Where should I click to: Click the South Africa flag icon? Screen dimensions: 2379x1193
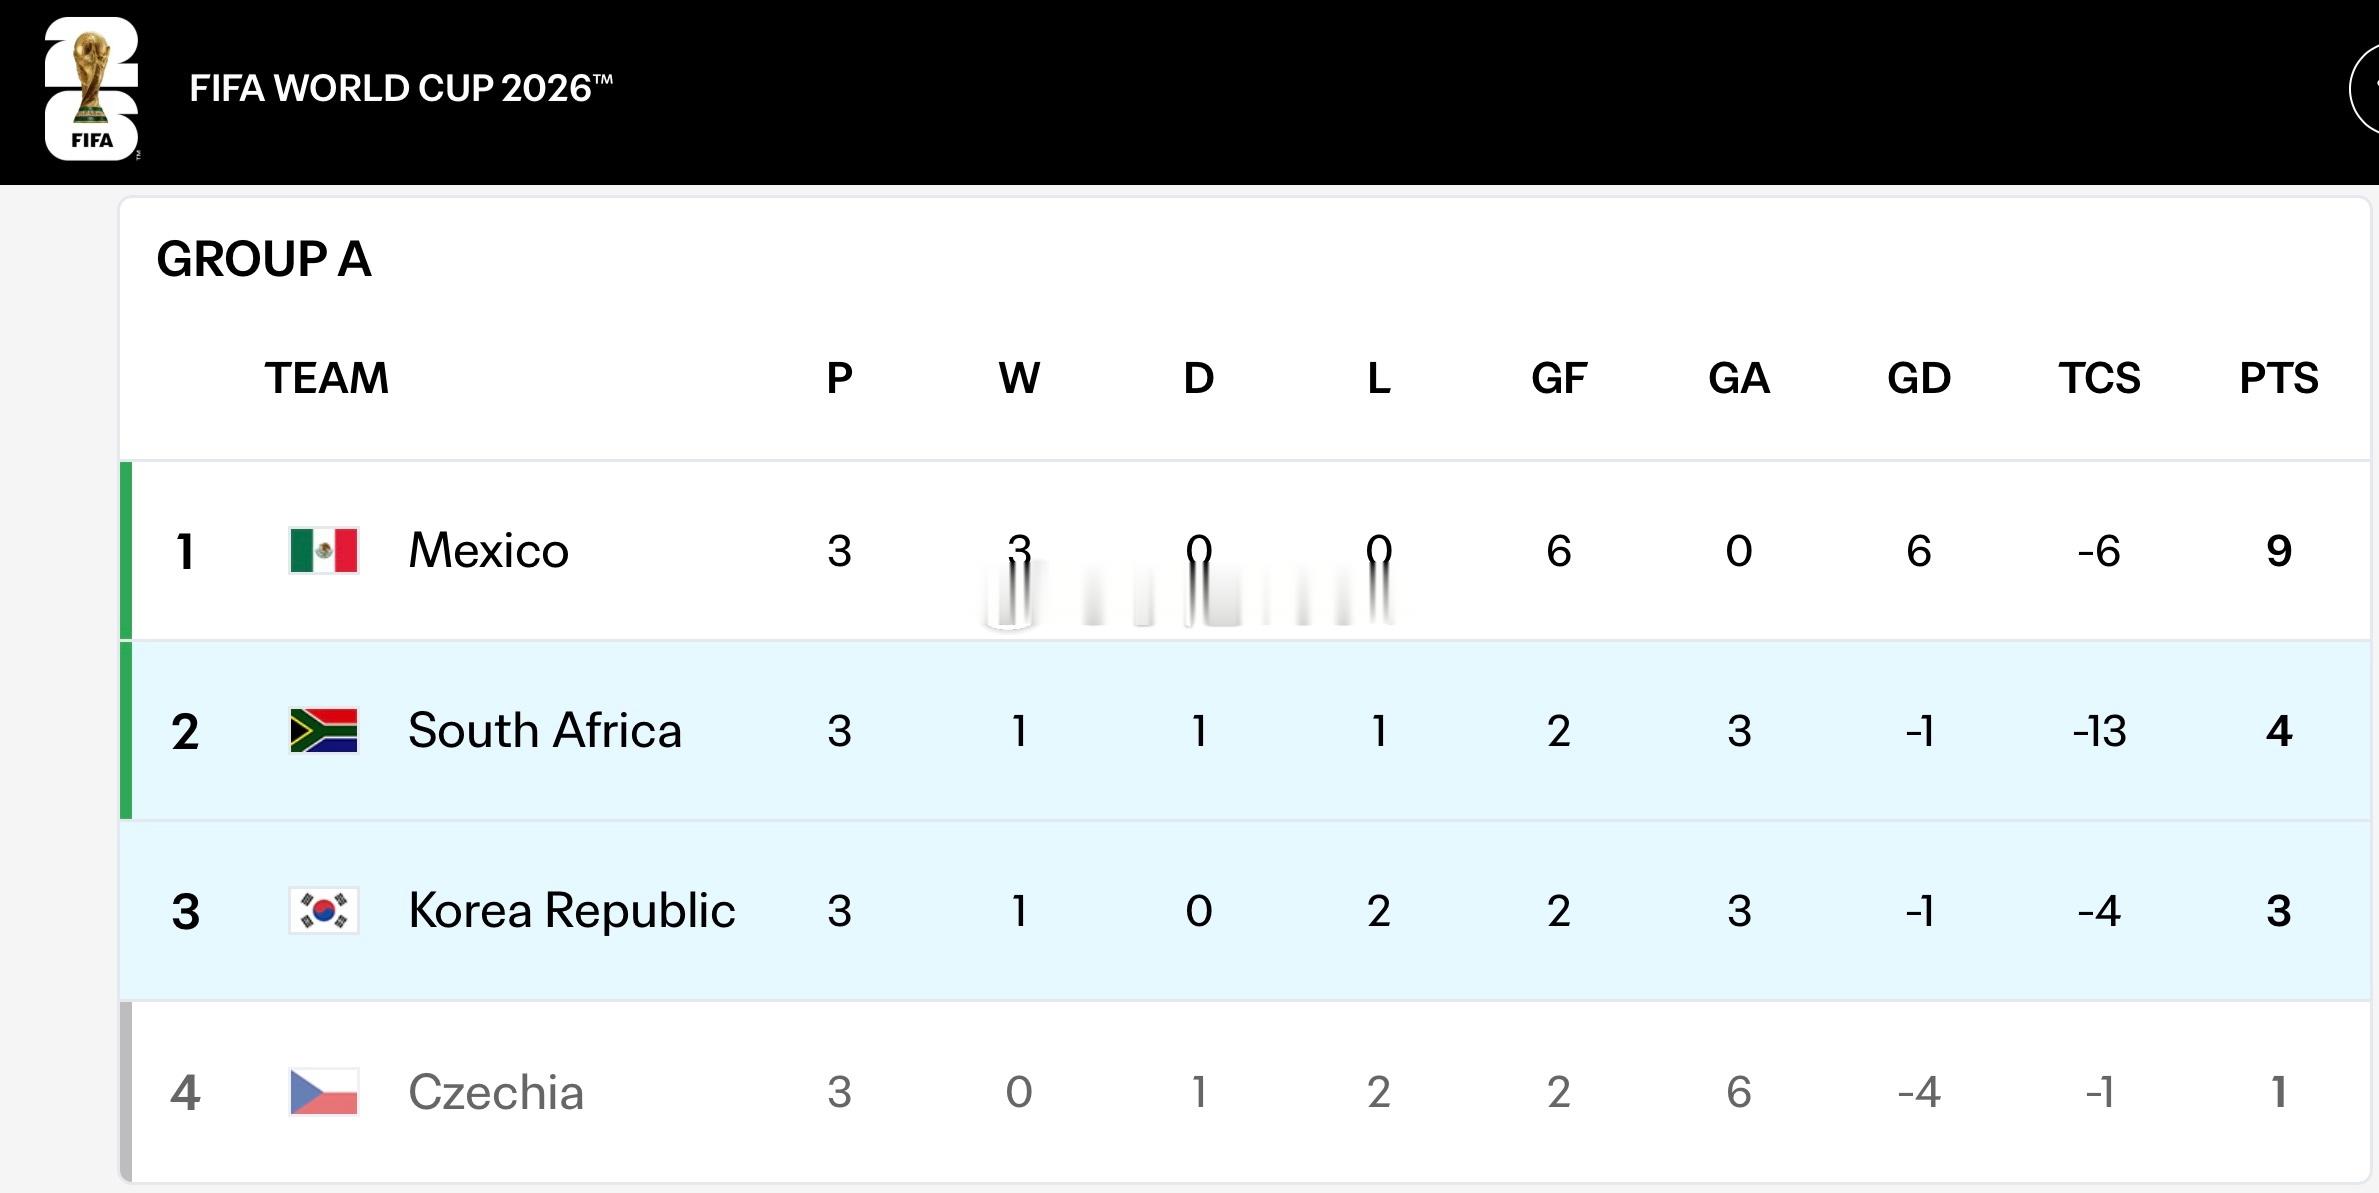[324, 730]
